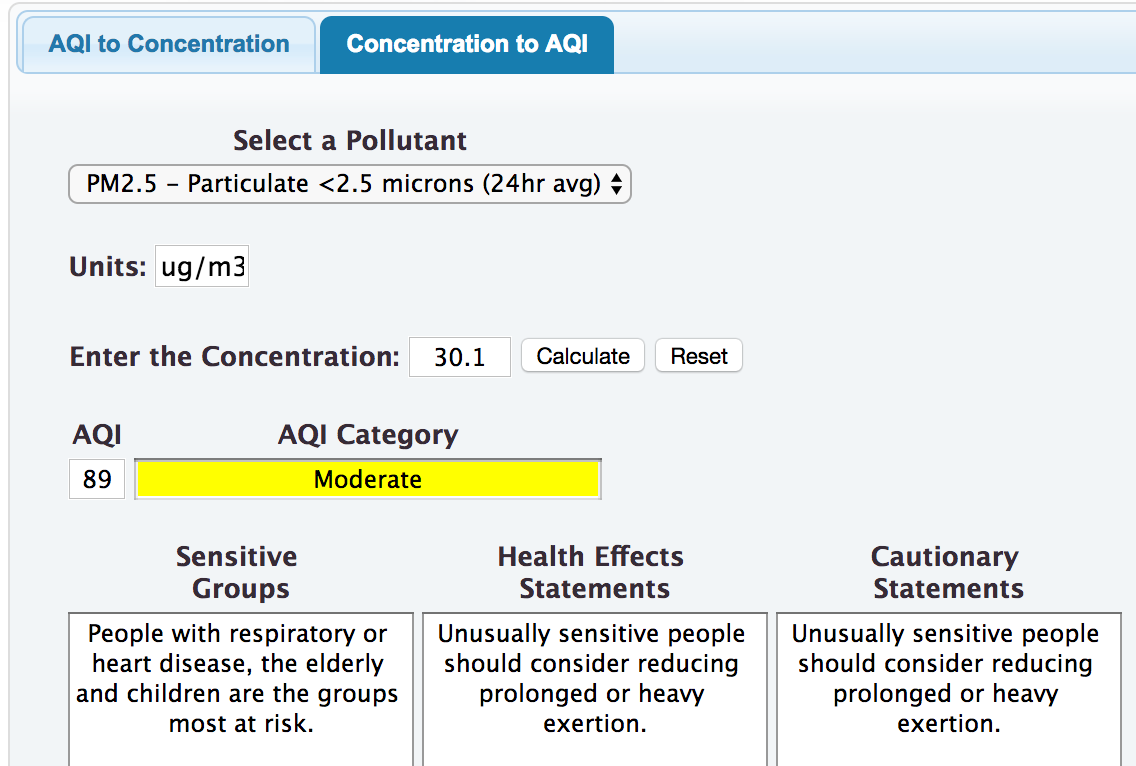Click the Health Effects Statements heading
Image resolution: width=1136 pixels, height=766 pixels.
pos(590,572)
